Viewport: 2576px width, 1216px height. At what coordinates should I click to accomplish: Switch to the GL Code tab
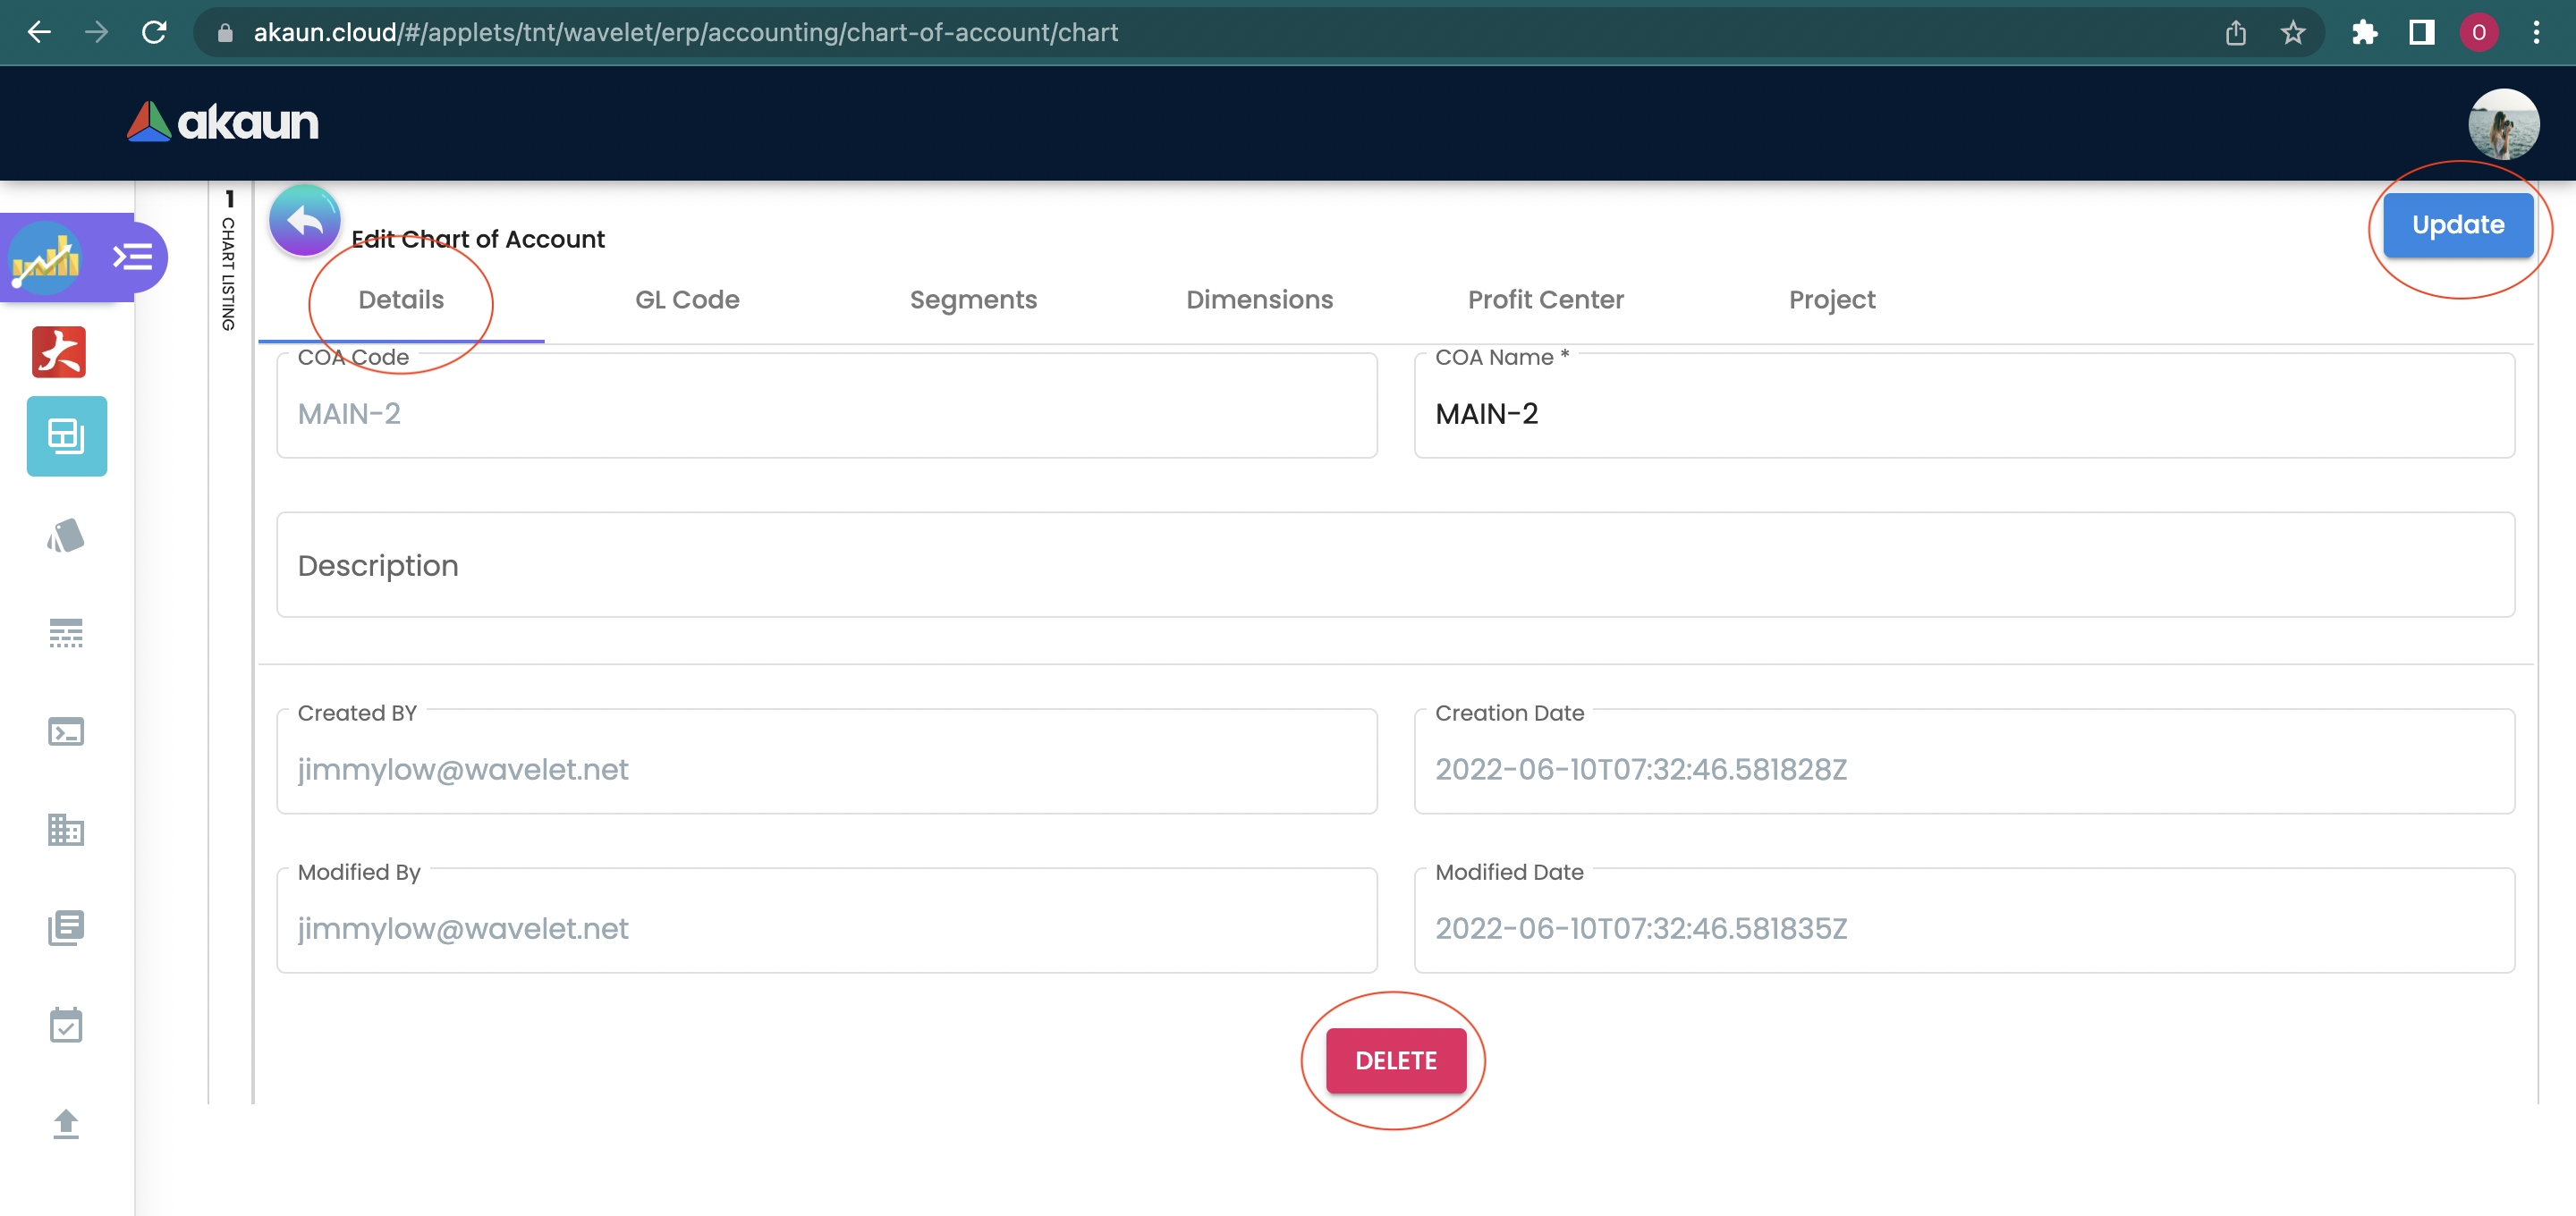point(687,300)
